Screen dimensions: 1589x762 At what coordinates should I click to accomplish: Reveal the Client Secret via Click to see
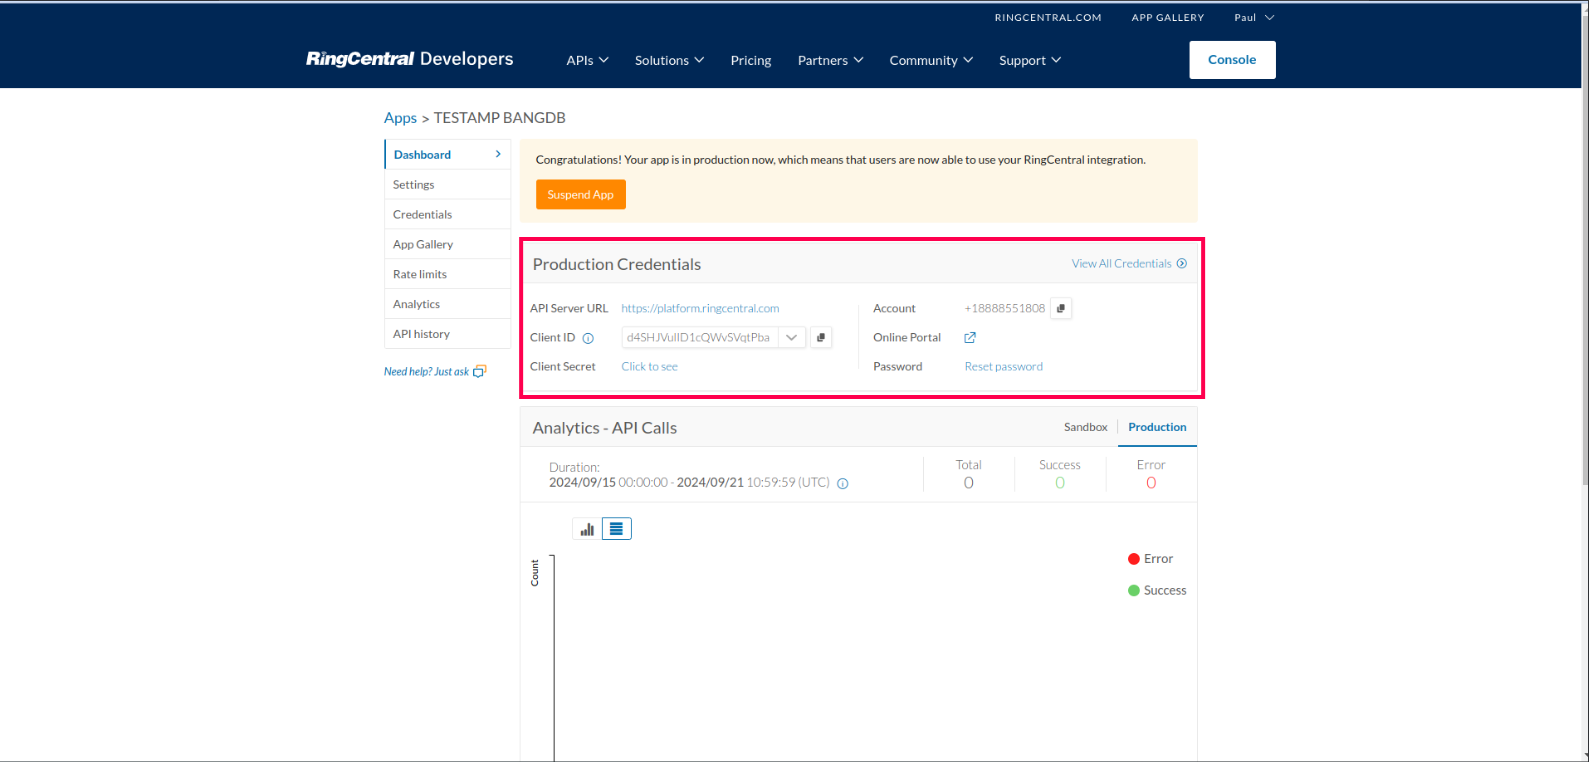(x=649, y=367)
